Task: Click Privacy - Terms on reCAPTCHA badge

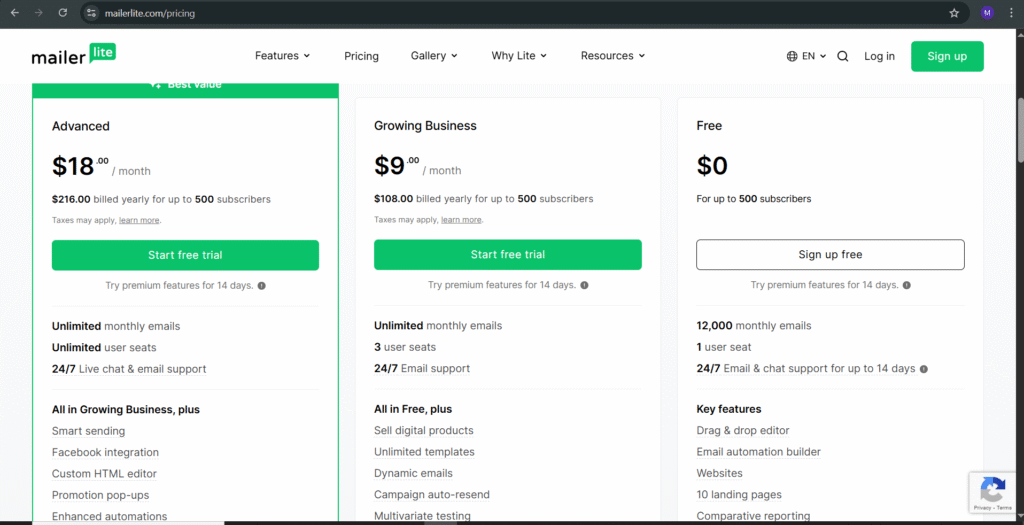Action: click(993, 508)
